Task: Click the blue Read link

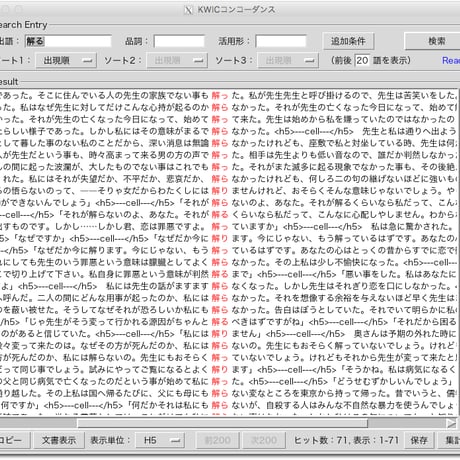Action: pyautogui.click(x=451, y=61)
